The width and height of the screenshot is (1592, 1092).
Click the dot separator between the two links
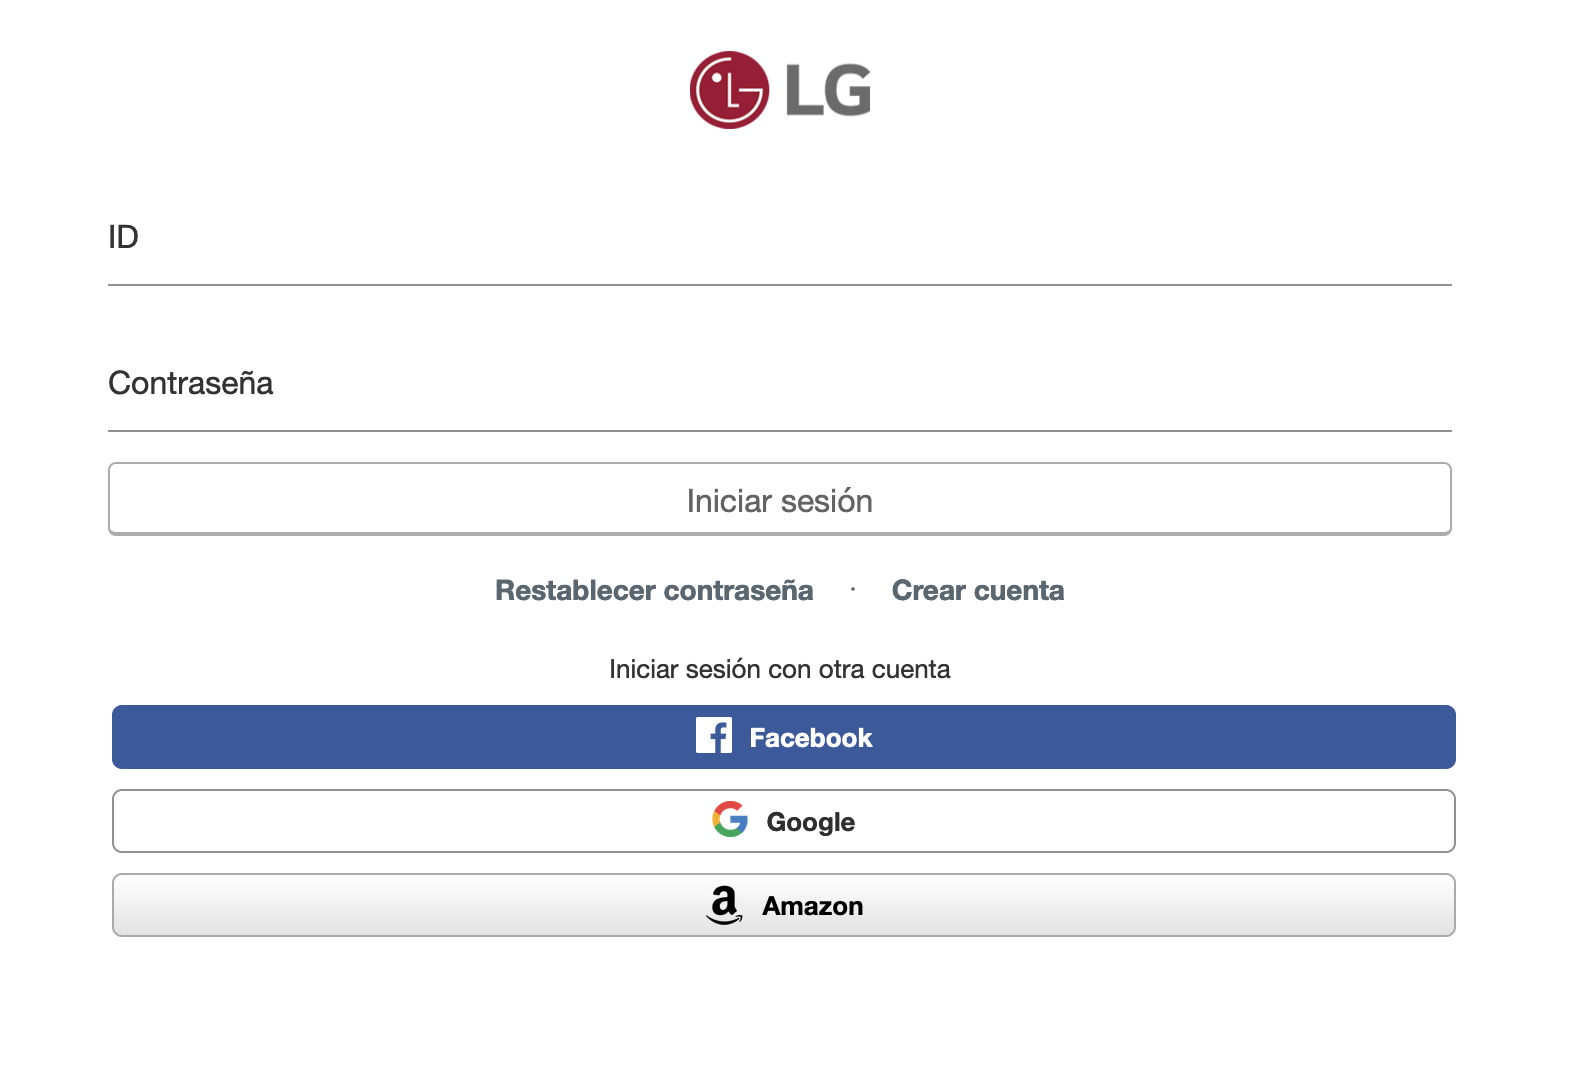853,590
